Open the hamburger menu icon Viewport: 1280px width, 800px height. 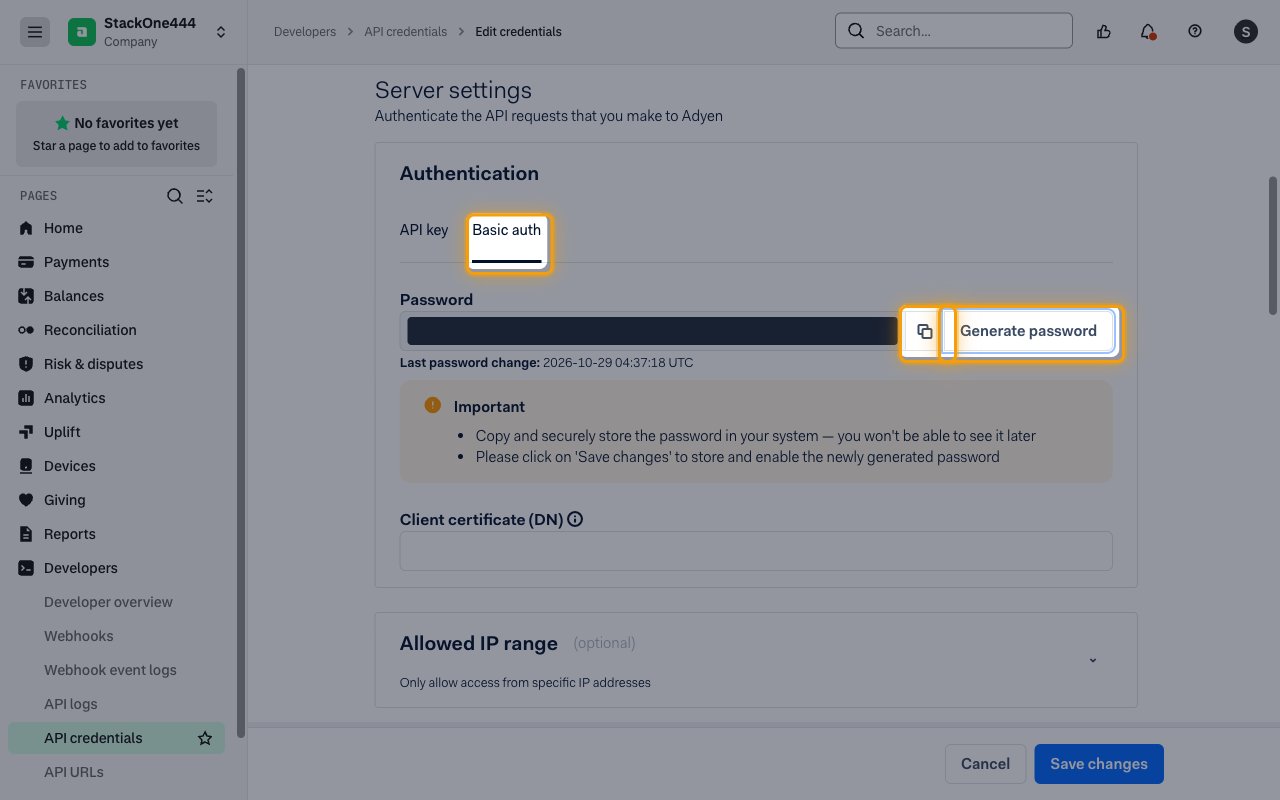[35, 32]
